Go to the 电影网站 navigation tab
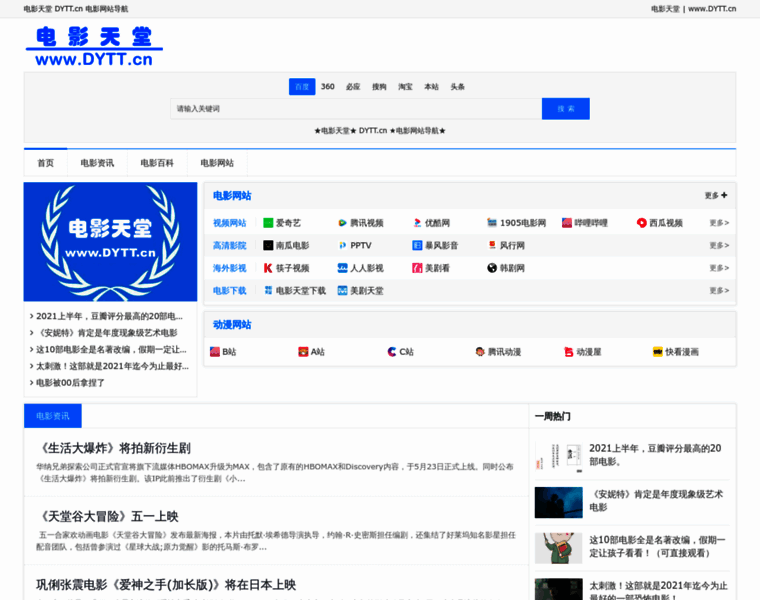 pos(217,163)
